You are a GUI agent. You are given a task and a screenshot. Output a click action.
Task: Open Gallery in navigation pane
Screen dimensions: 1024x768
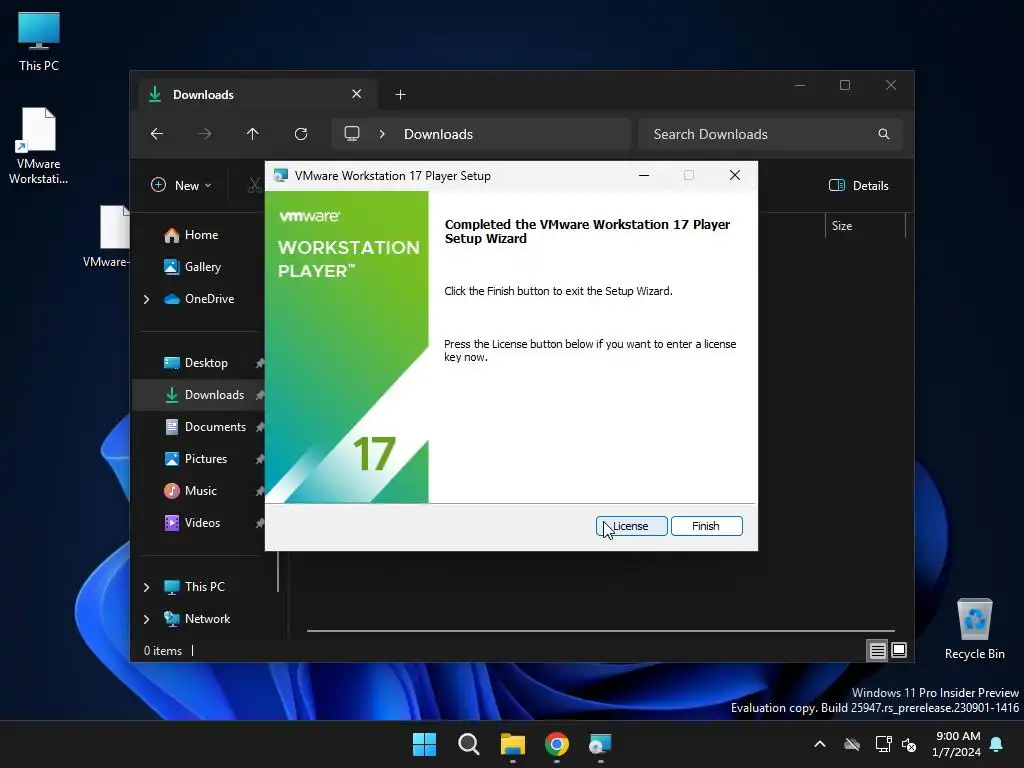[202, 266]
